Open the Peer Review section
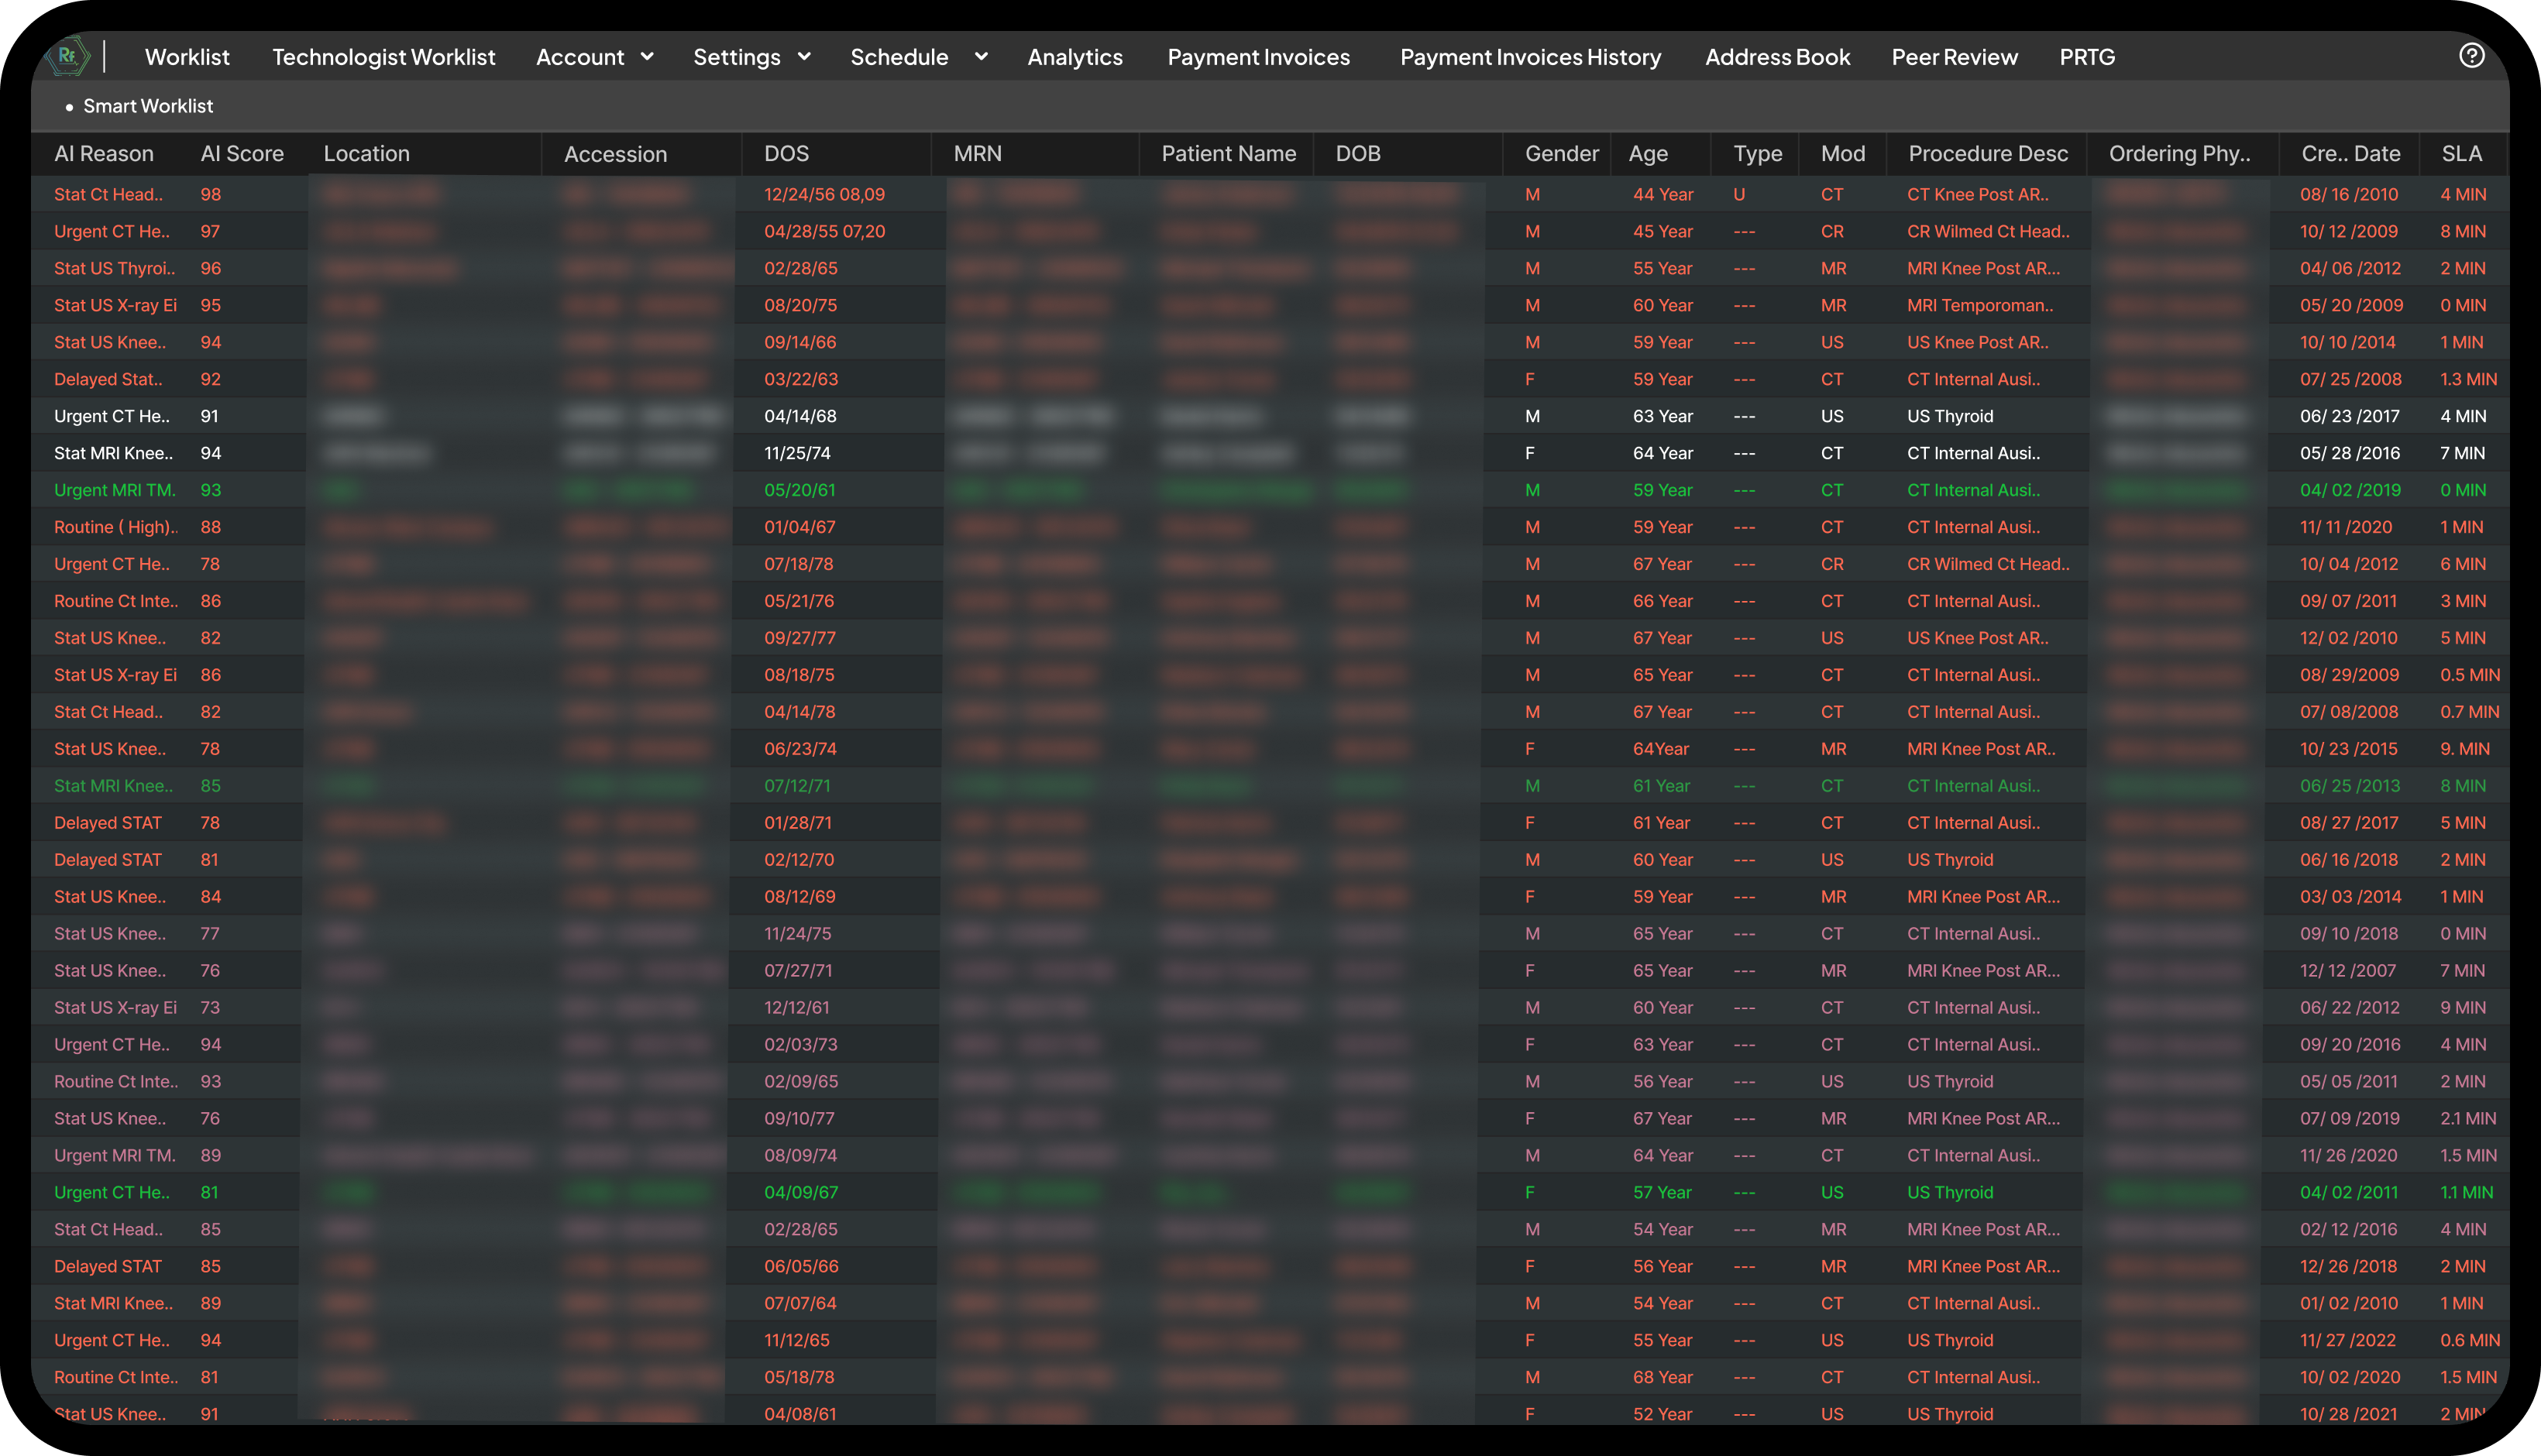 [1954, 57]
